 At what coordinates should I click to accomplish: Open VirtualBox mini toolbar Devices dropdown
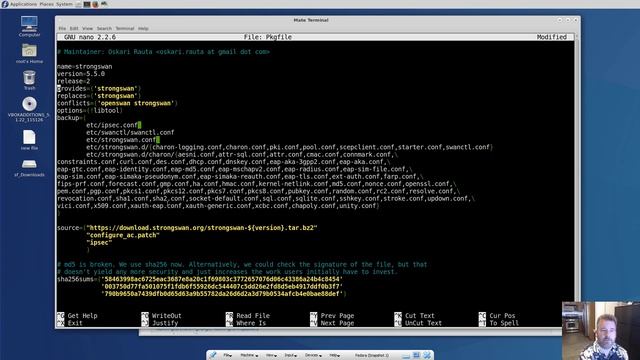pos(313,356)
